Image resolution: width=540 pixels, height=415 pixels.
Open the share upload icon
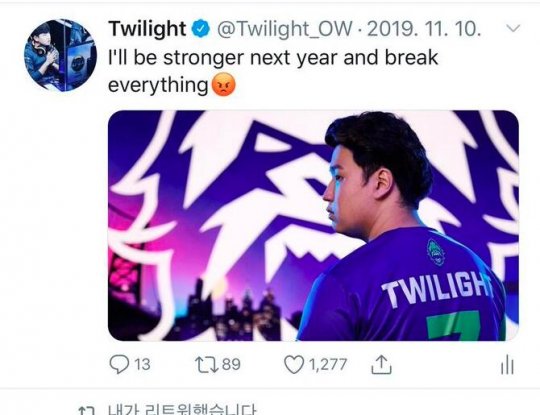pyautogui.click(x=381, y=365)
